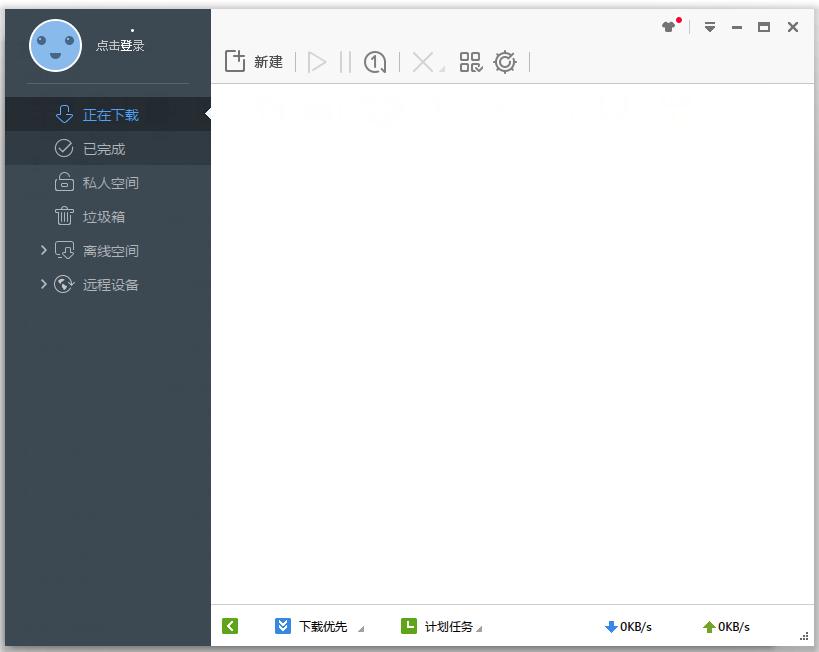Open the New download task creator

pos(253,61)
